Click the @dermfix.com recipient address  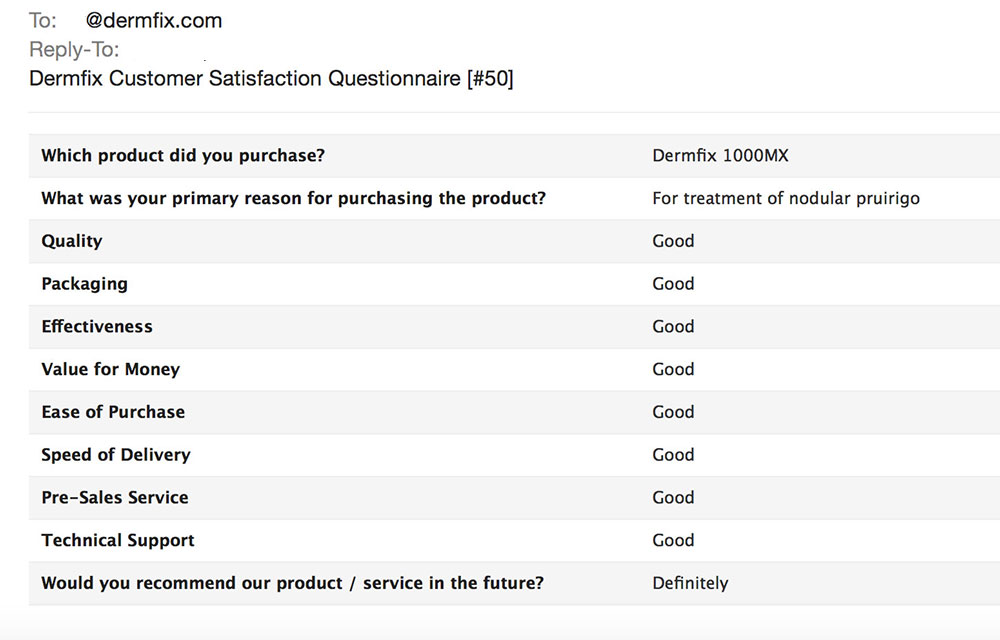(x=154, y=20)
